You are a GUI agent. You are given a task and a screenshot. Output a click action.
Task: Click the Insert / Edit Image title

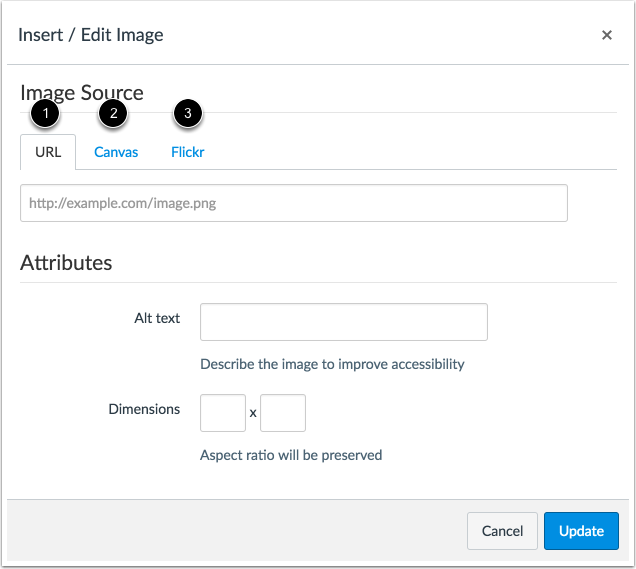tap(91, 35)
